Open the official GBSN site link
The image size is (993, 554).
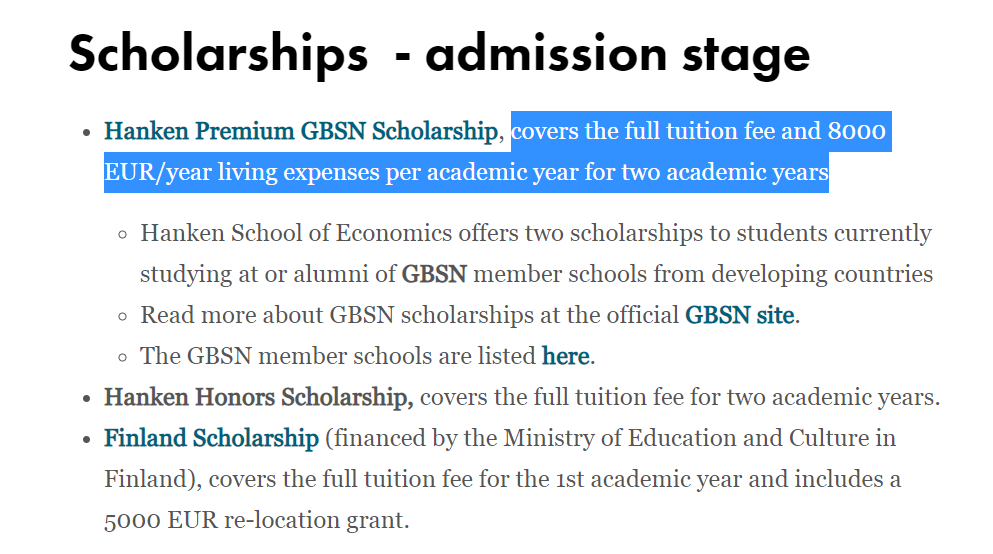coord(740,315)
